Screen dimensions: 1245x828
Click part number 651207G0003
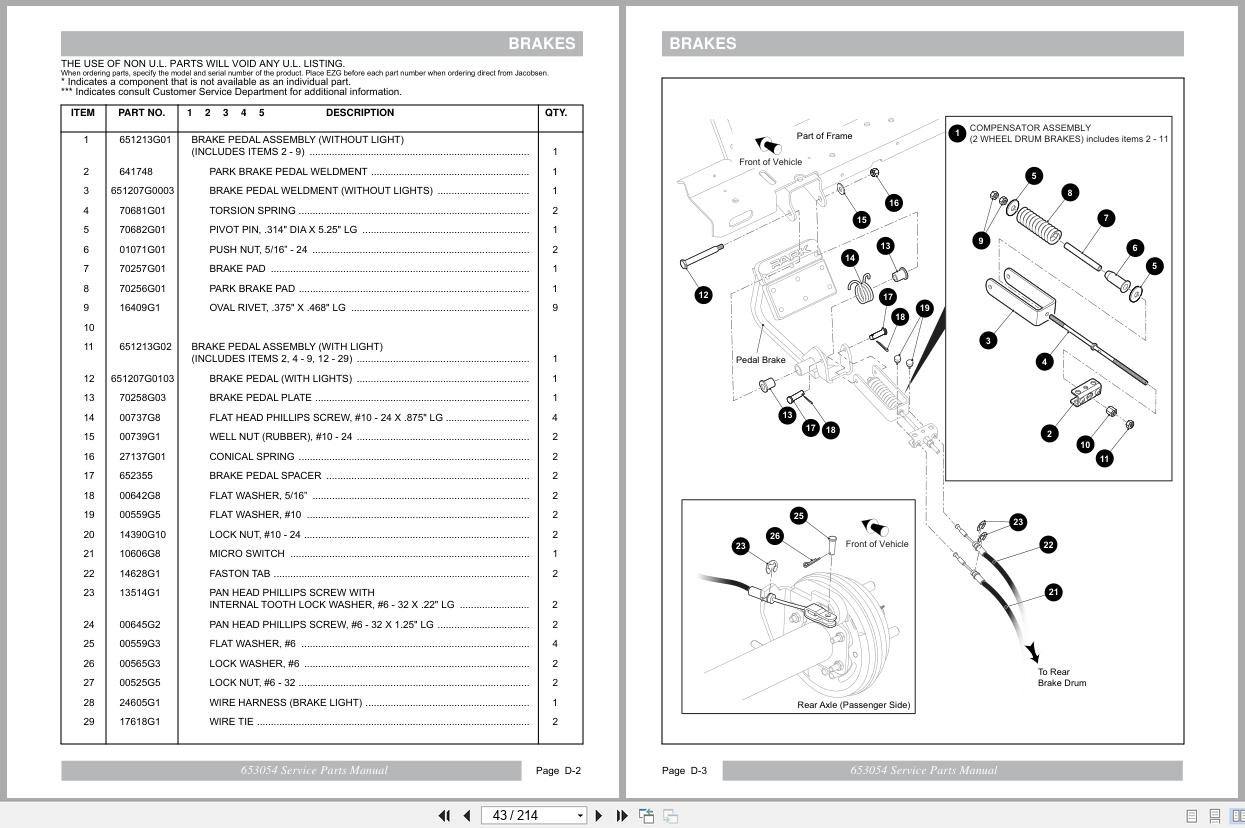click(x=142, y=191)
